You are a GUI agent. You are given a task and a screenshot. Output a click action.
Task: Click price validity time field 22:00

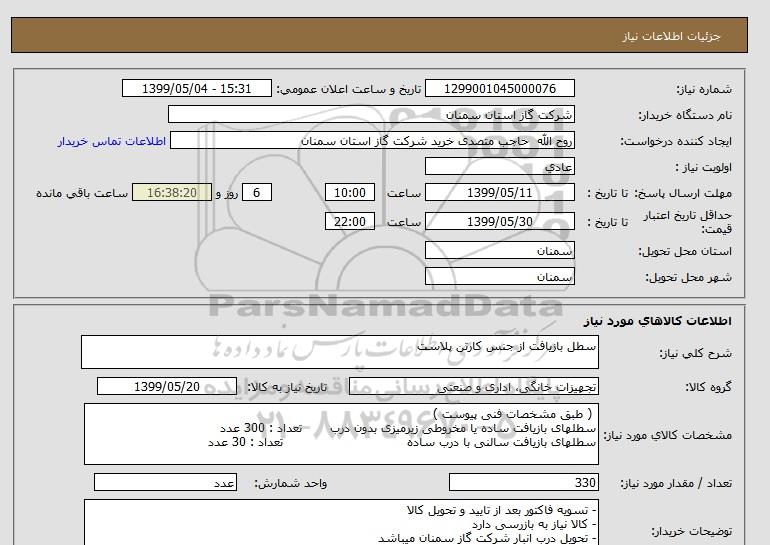tap(350, 221)
